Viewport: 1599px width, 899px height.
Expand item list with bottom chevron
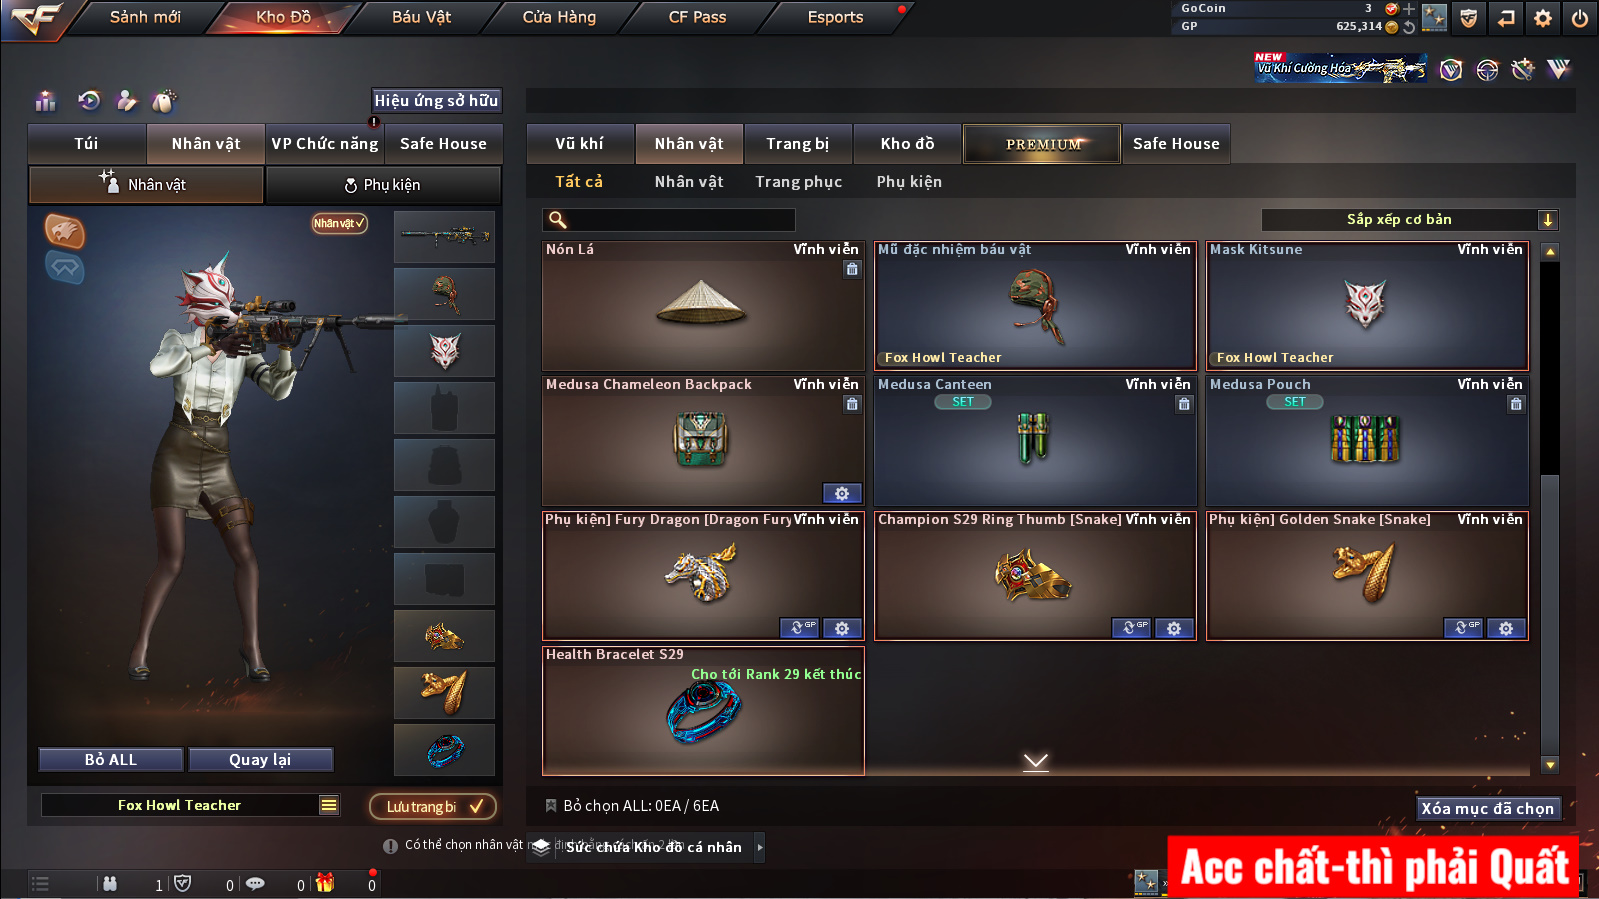[x=1036, y=762]
